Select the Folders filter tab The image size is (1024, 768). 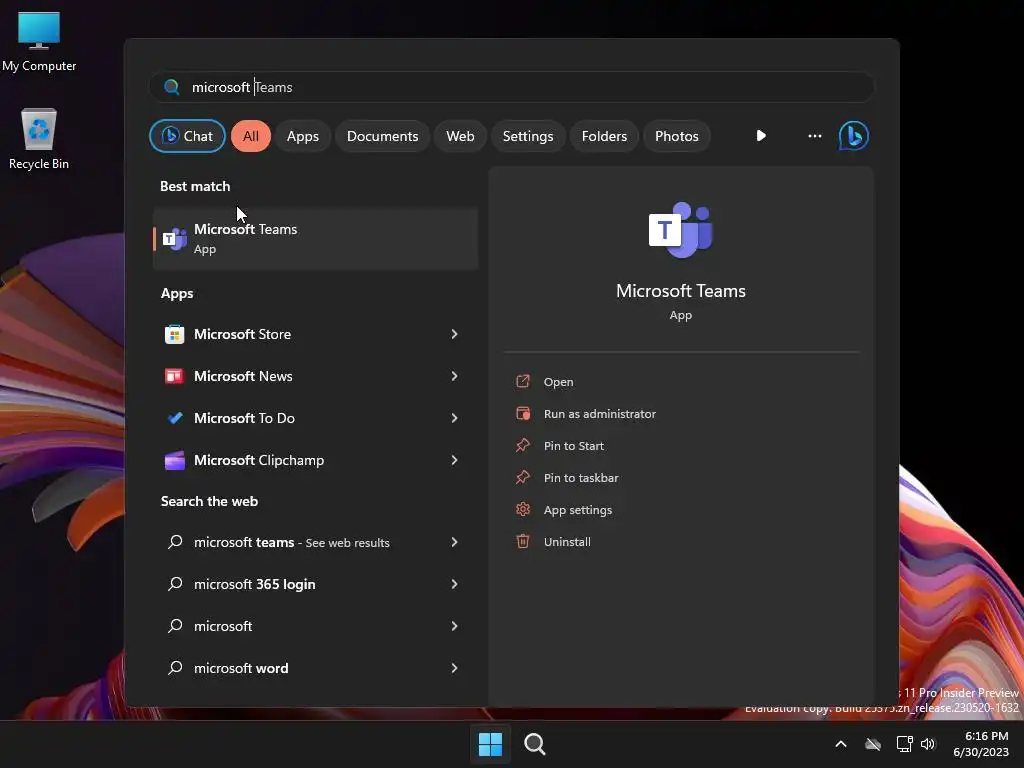click(x=604, y=136)
